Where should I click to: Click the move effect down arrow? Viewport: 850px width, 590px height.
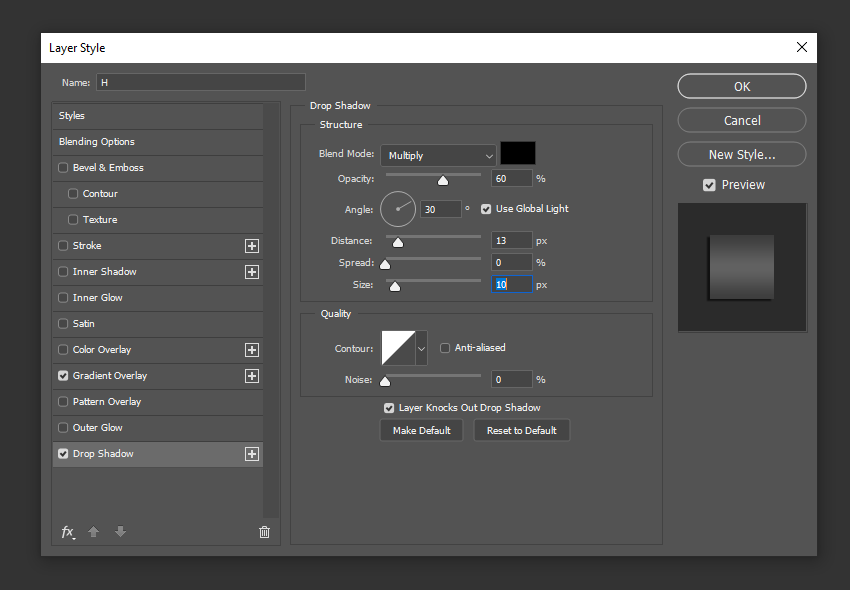[120, 532]
